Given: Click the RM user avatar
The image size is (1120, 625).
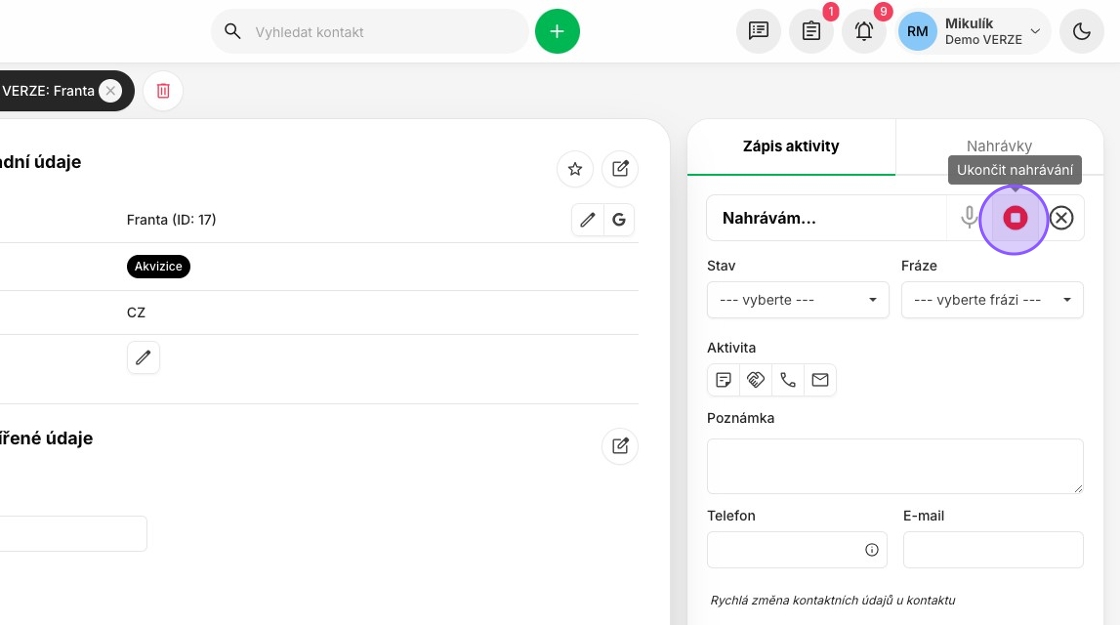Looking at the screenshot, I should click(917, 31).
